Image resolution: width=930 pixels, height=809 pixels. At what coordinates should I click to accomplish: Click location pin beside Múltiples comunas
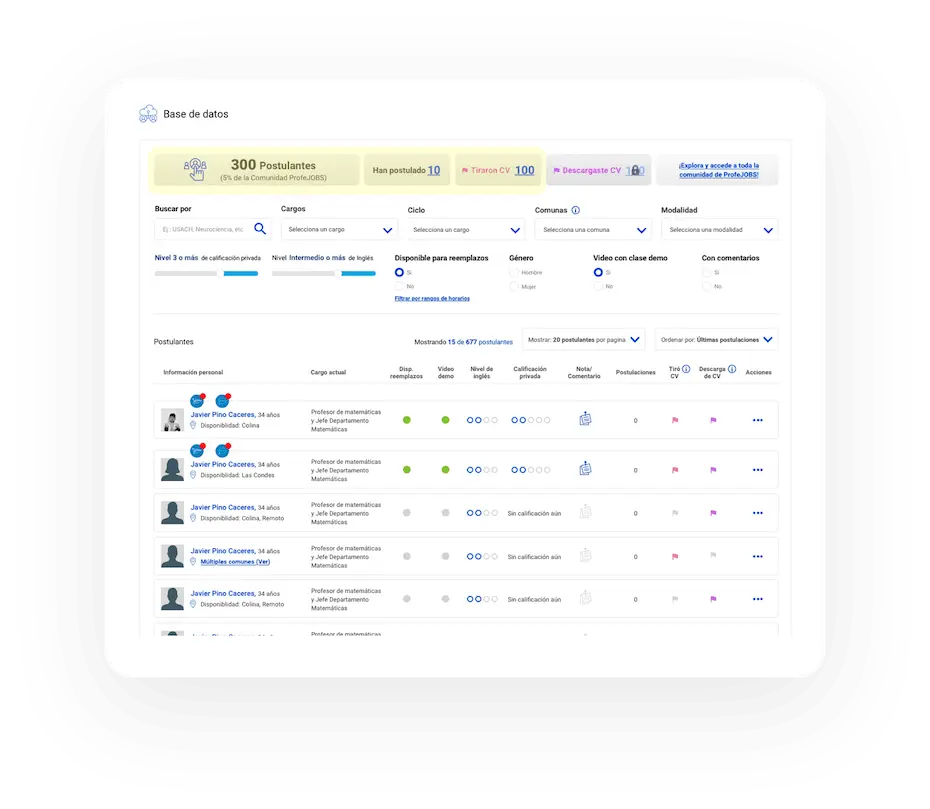pyautogui.click(x=193, y=562)
